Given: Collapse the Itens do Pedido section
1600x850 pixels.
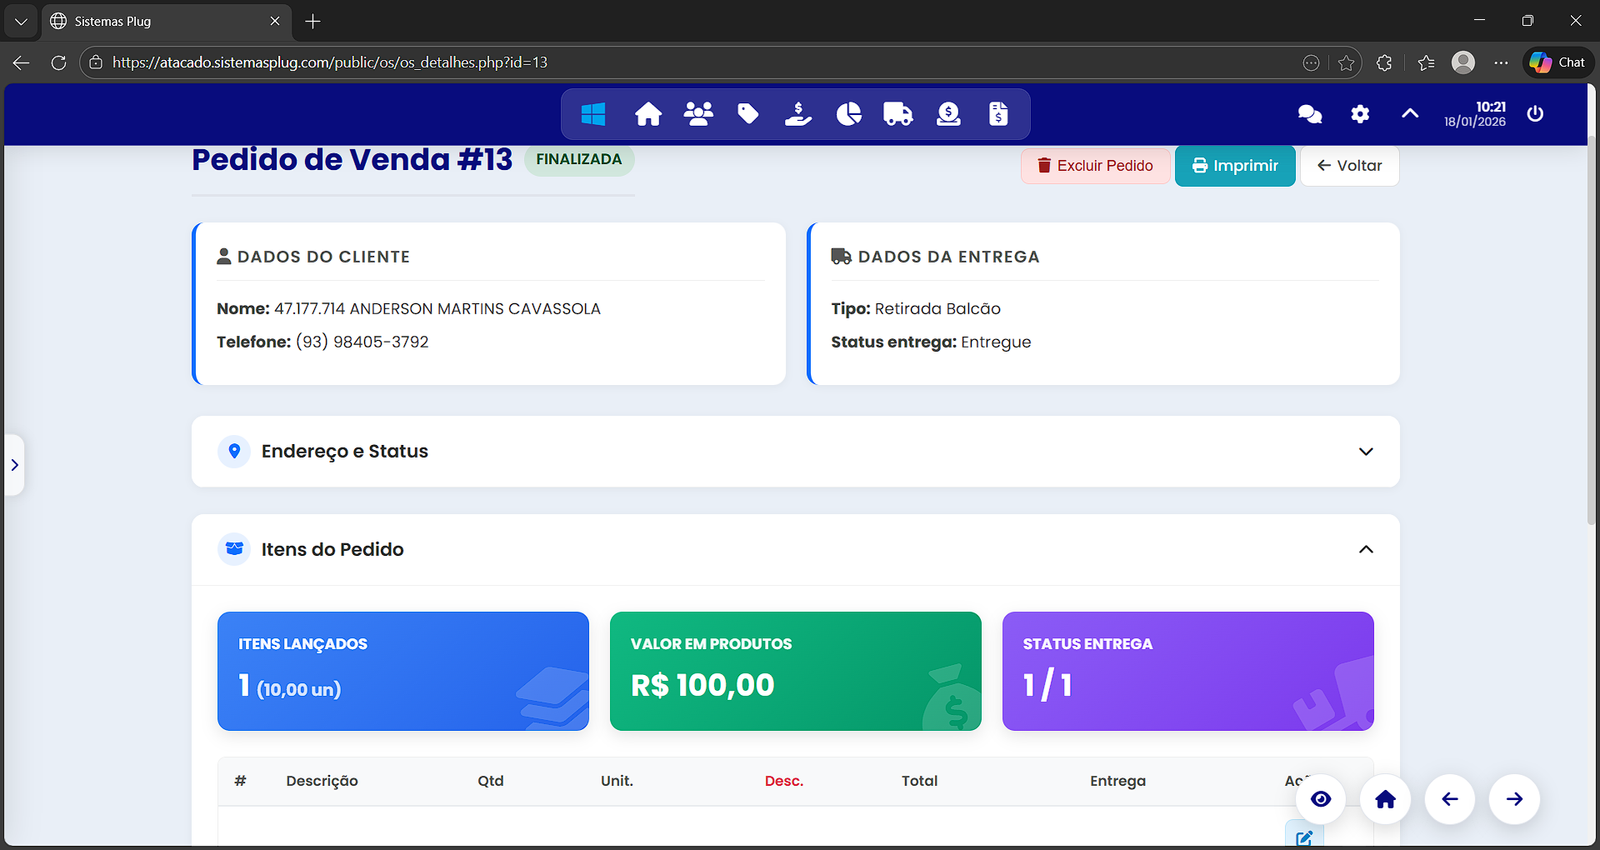Looking at the screenshot, I should (x=1365, y=550).
